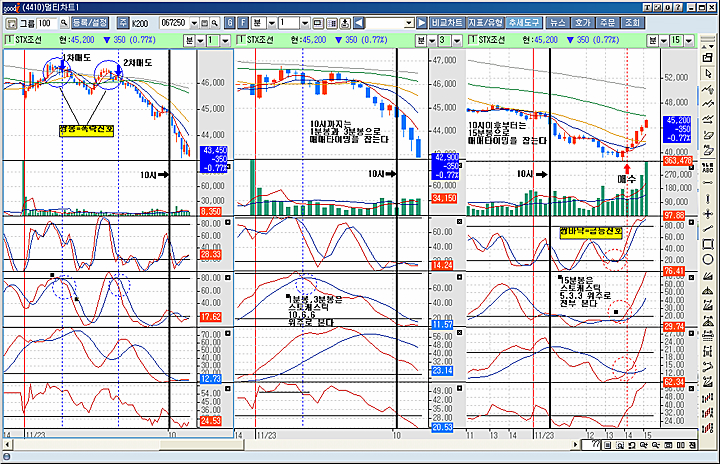720x464 pixels.
Task: Click the group number input field showing 100
Action: (x=47, y=23)
